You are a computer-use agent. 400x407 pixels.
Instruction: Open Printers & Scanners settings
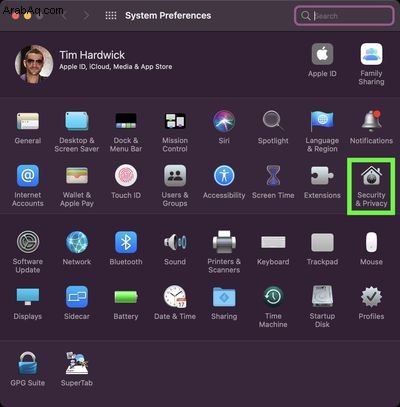[x=224, y=253]
